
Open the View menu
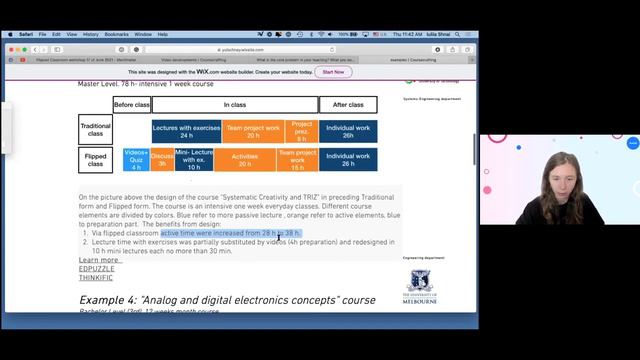pyautogui.click(x=72, y=35)
